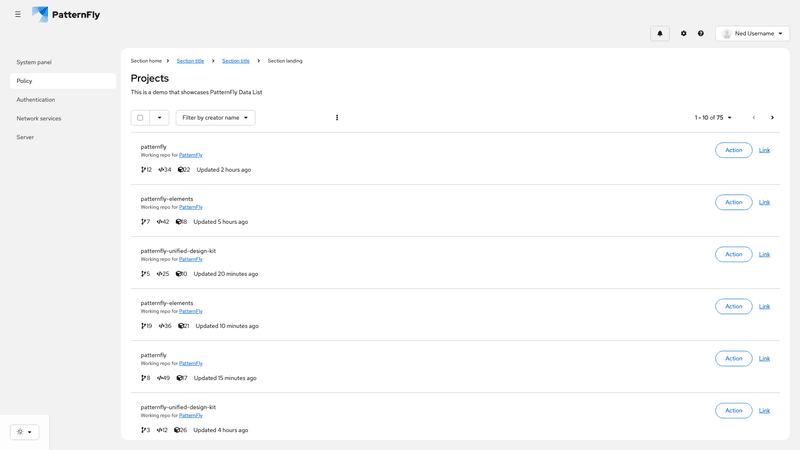800x450 pixels.
Task: Click cube icon in Updated 10 minutes ago row
Action: pyautogui.click(x=180, y=326)
